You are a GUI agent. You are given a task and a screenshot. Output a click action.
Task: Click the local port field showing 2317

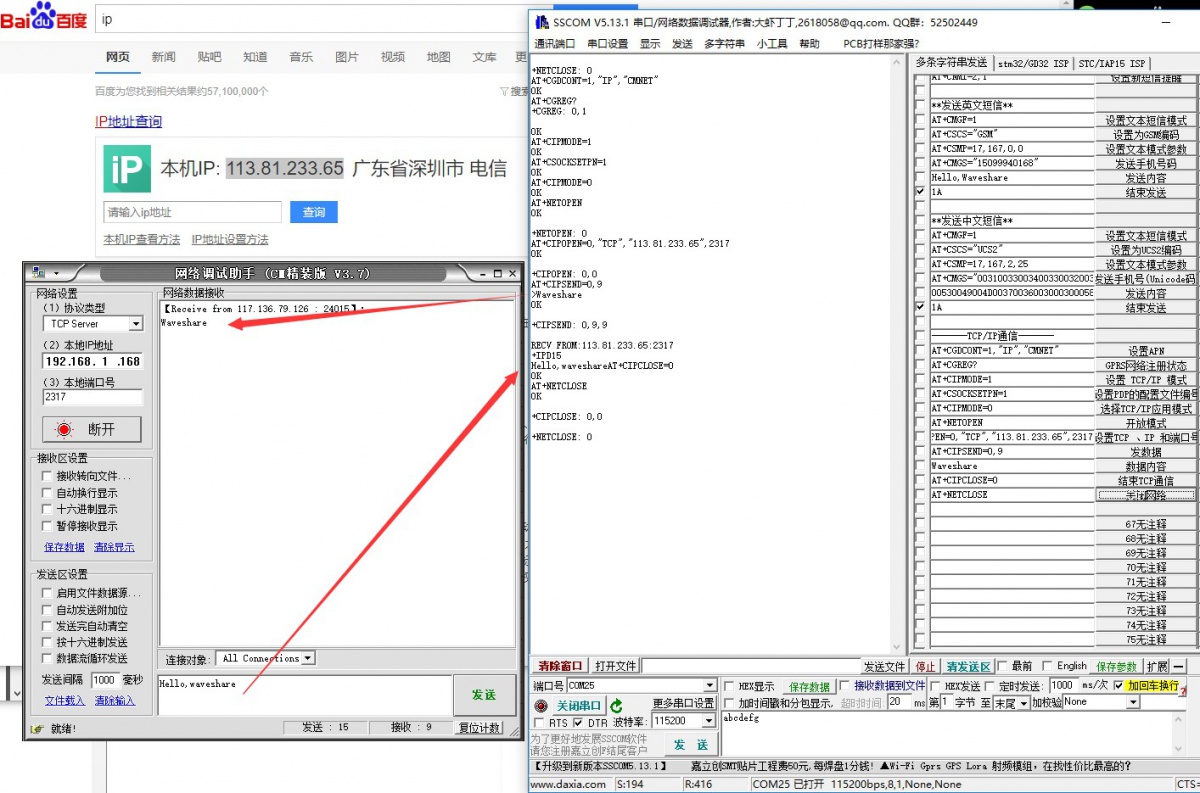tap(92, 397)
